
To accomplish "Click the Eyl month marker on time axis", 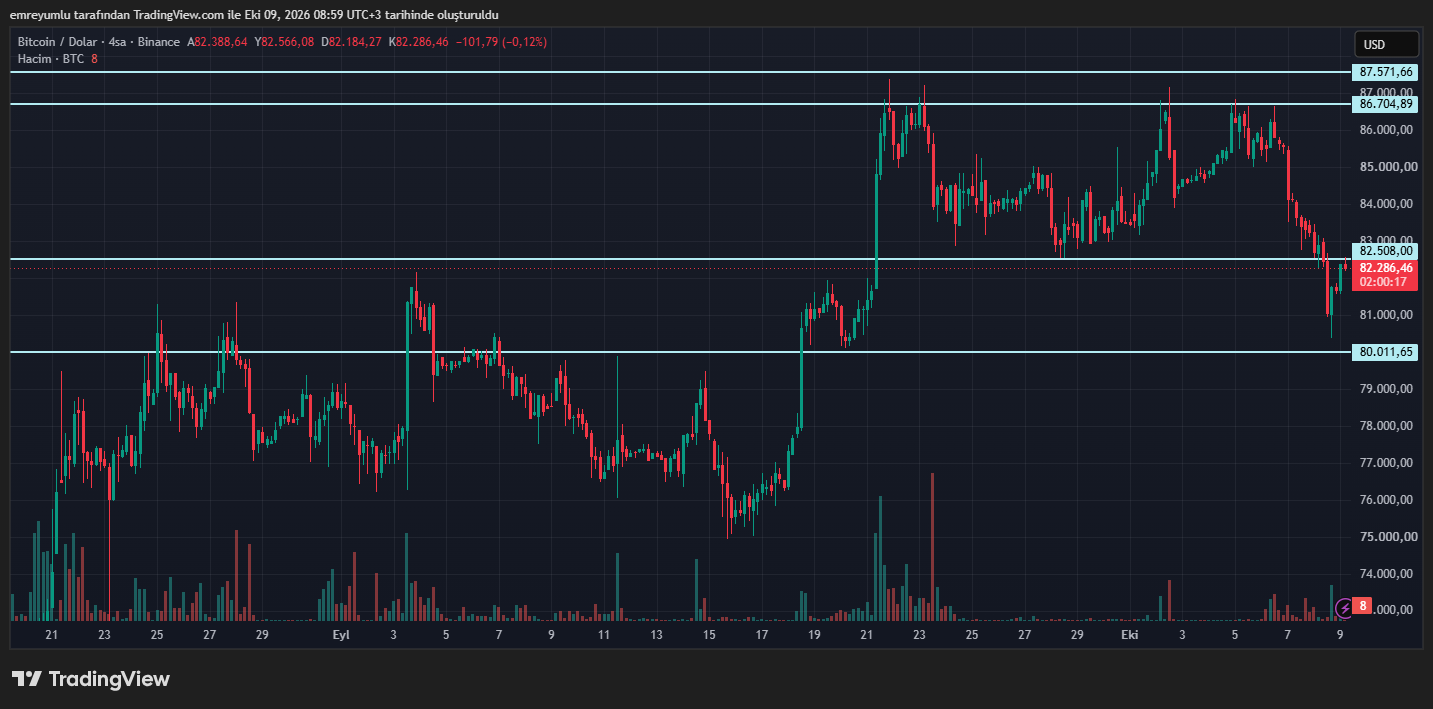I will tap(341, 635).
